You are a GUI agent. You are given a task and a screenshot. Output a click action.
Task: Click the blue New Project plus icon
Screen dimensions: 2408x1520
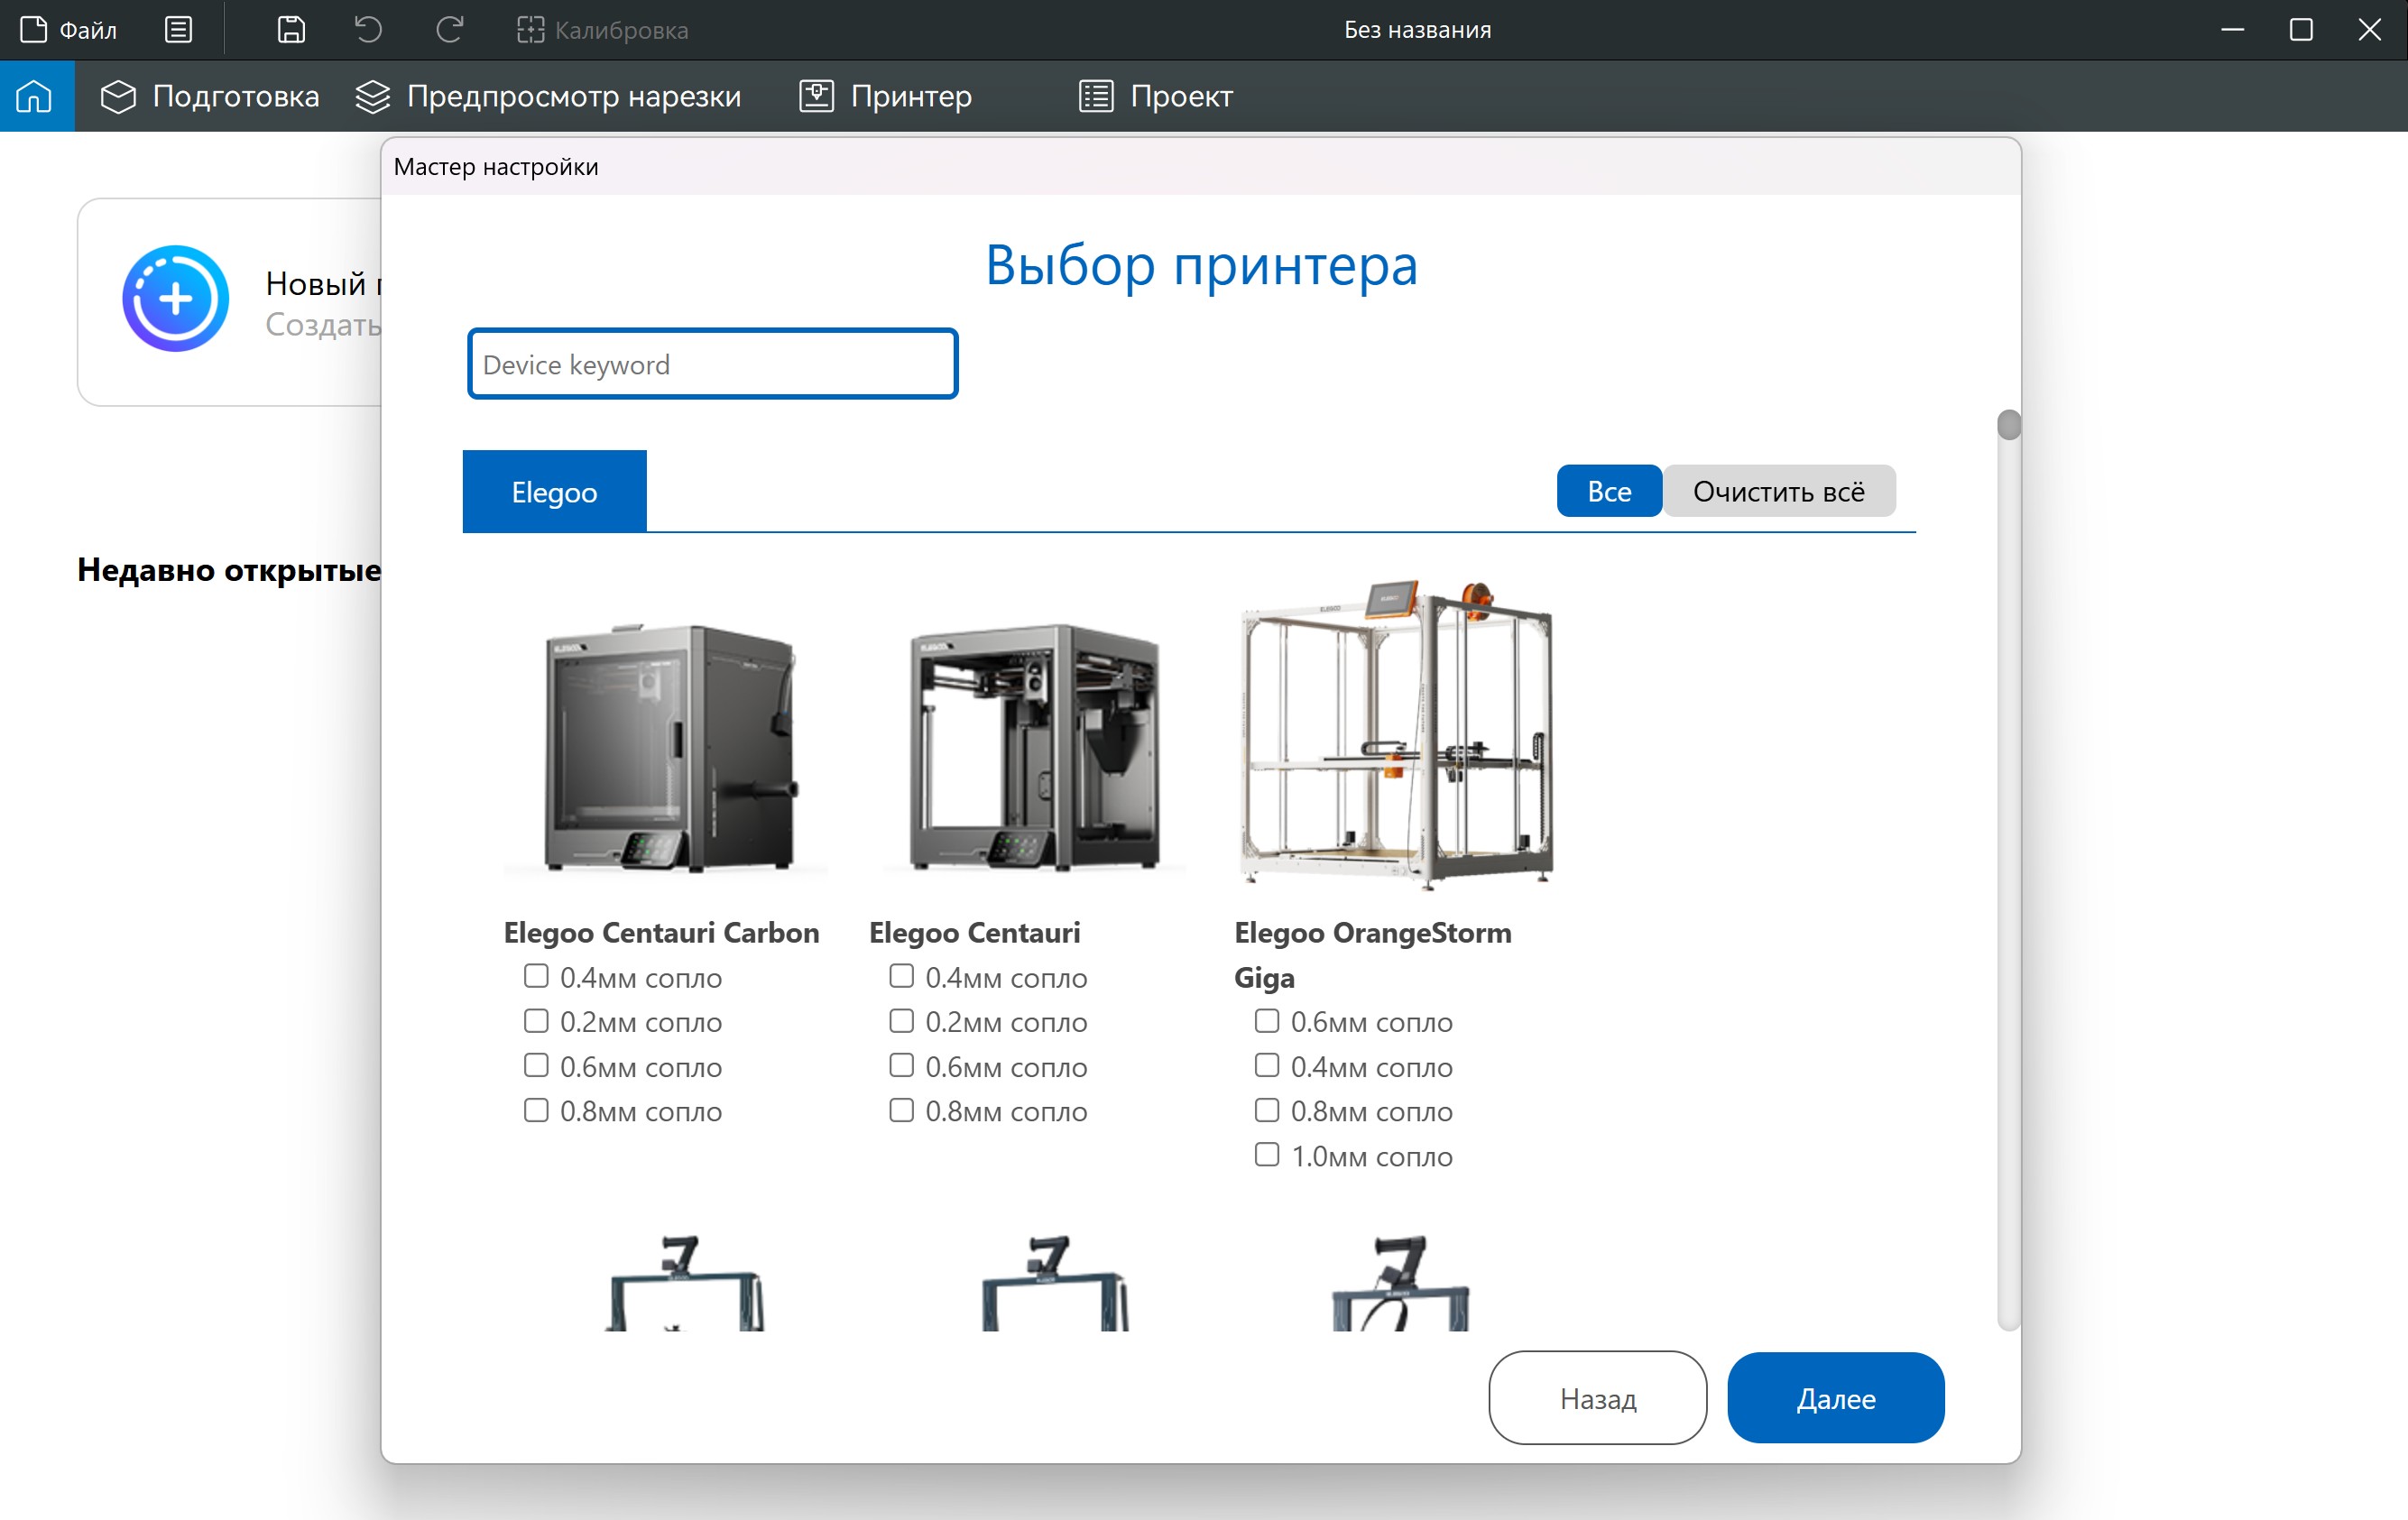pyautogui.click(x=175, y=299)
